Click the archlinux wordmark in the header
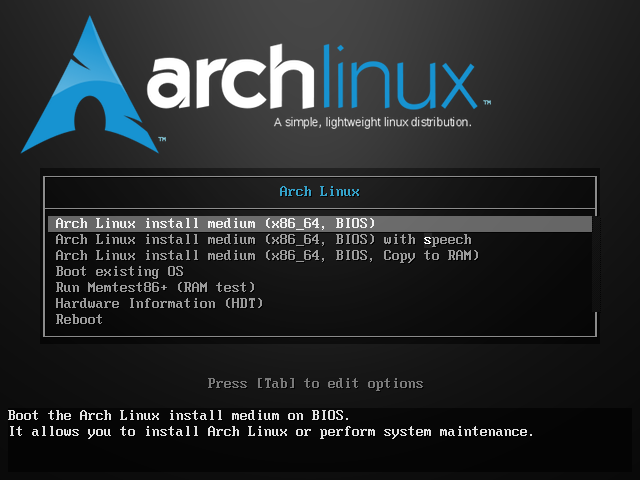 tap(312, 78)
